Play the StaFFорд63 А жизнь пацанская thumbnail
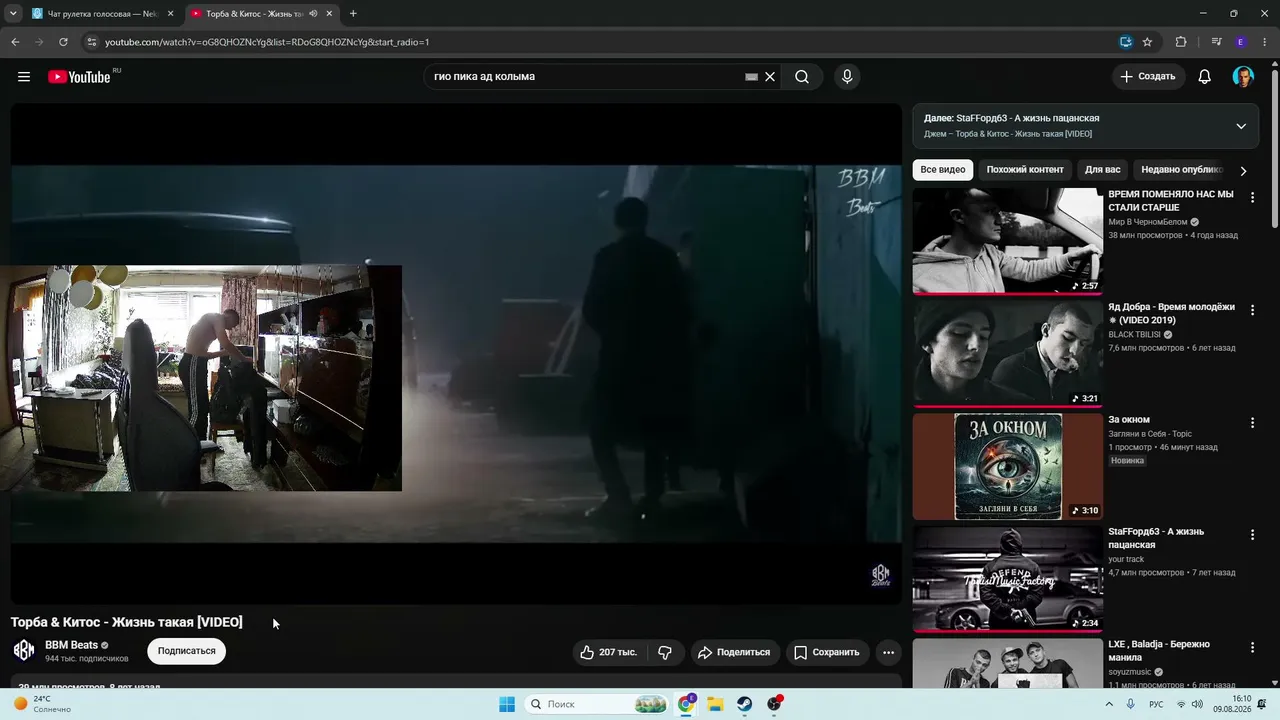The width and height of the screenshot is (1280, 720). [x=1008, y=578]
